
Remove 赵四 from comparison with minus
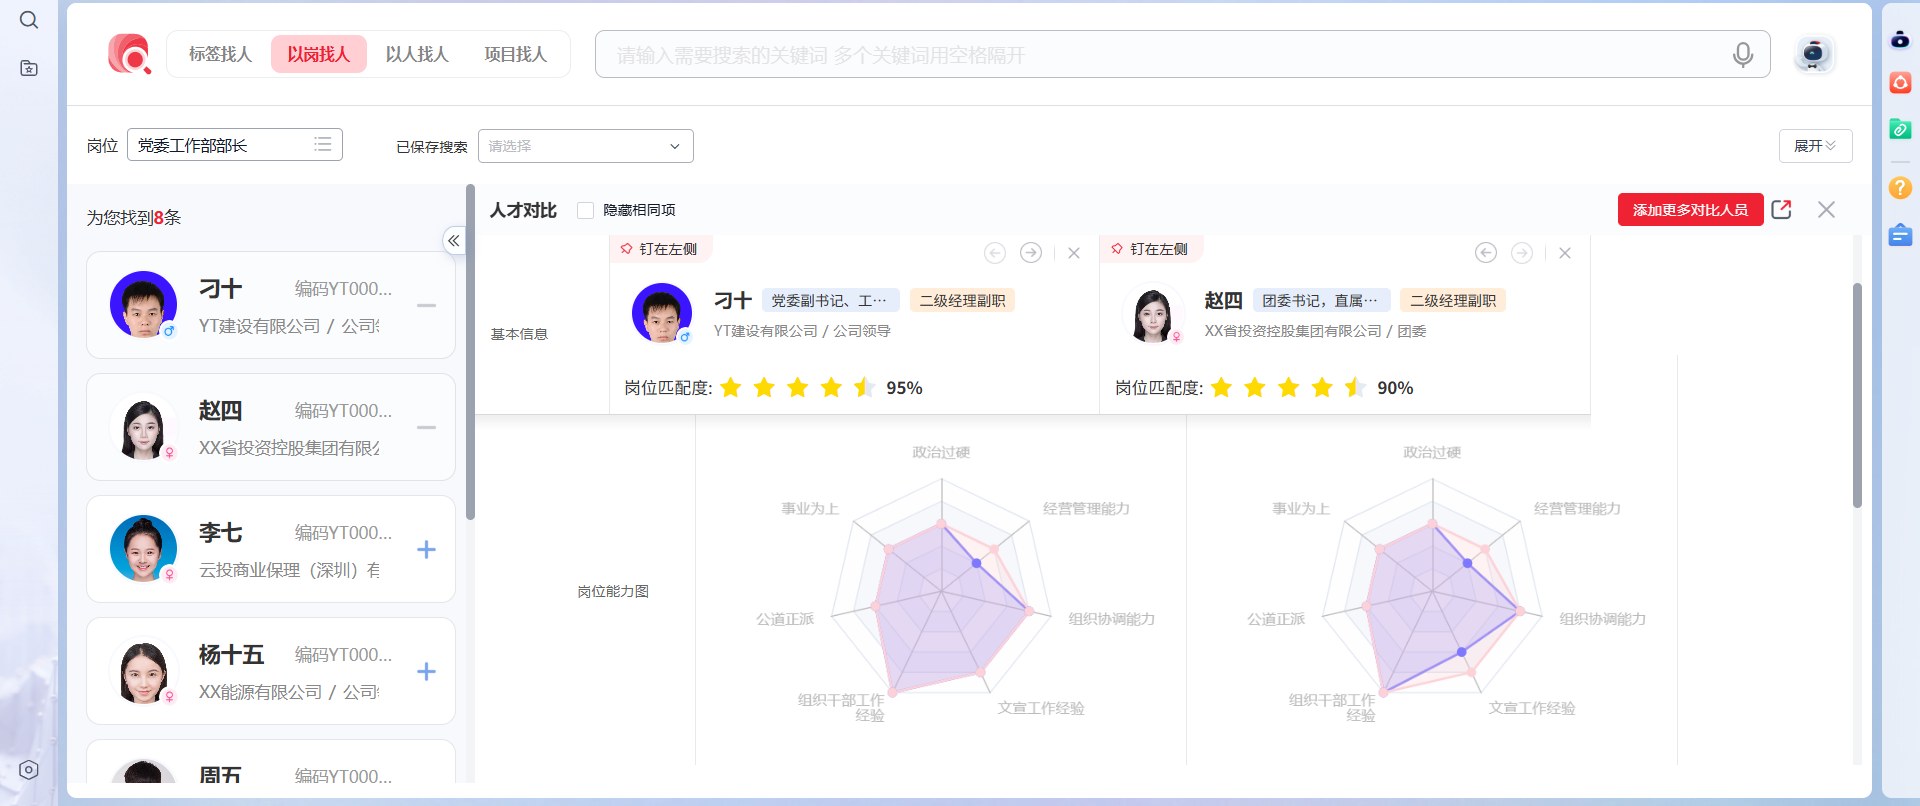tap(426, 427)
